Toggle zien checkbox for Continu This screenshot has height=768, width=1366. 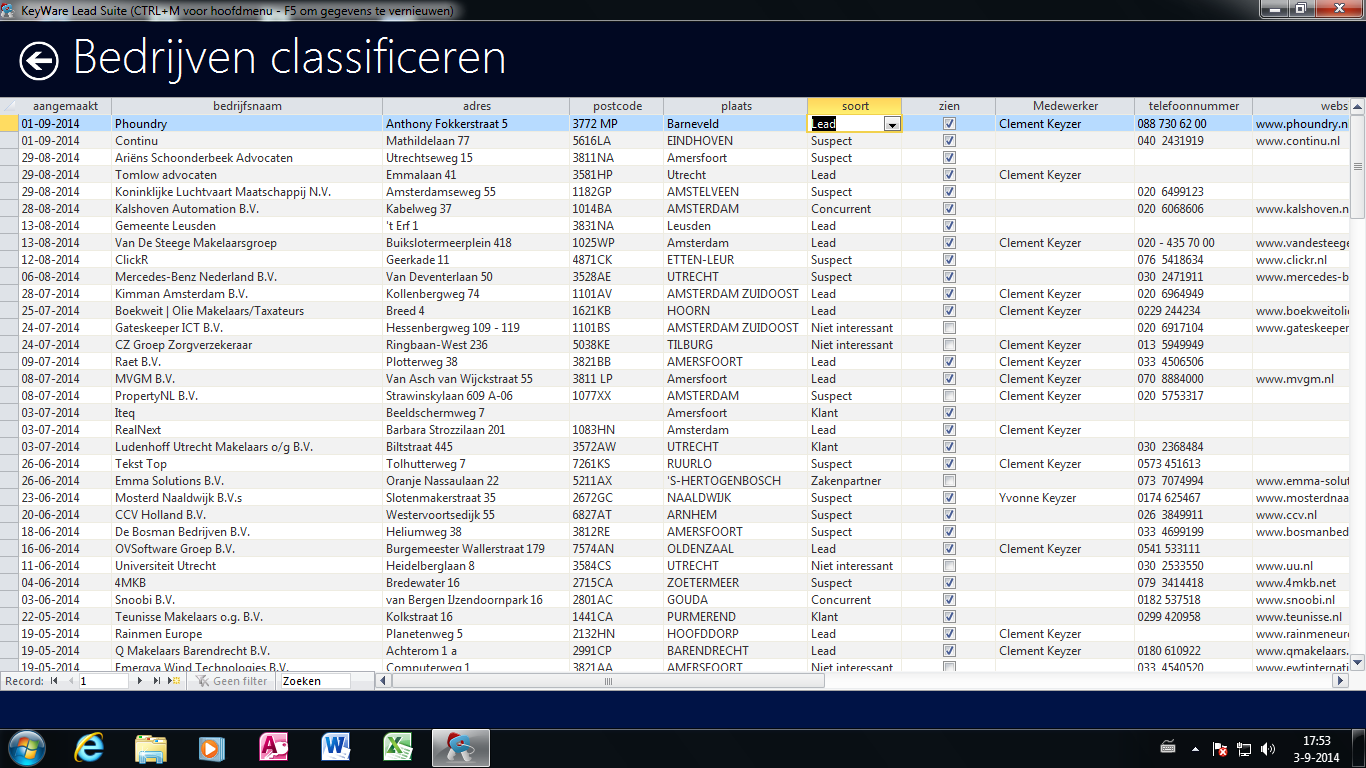tap(949, 141)
